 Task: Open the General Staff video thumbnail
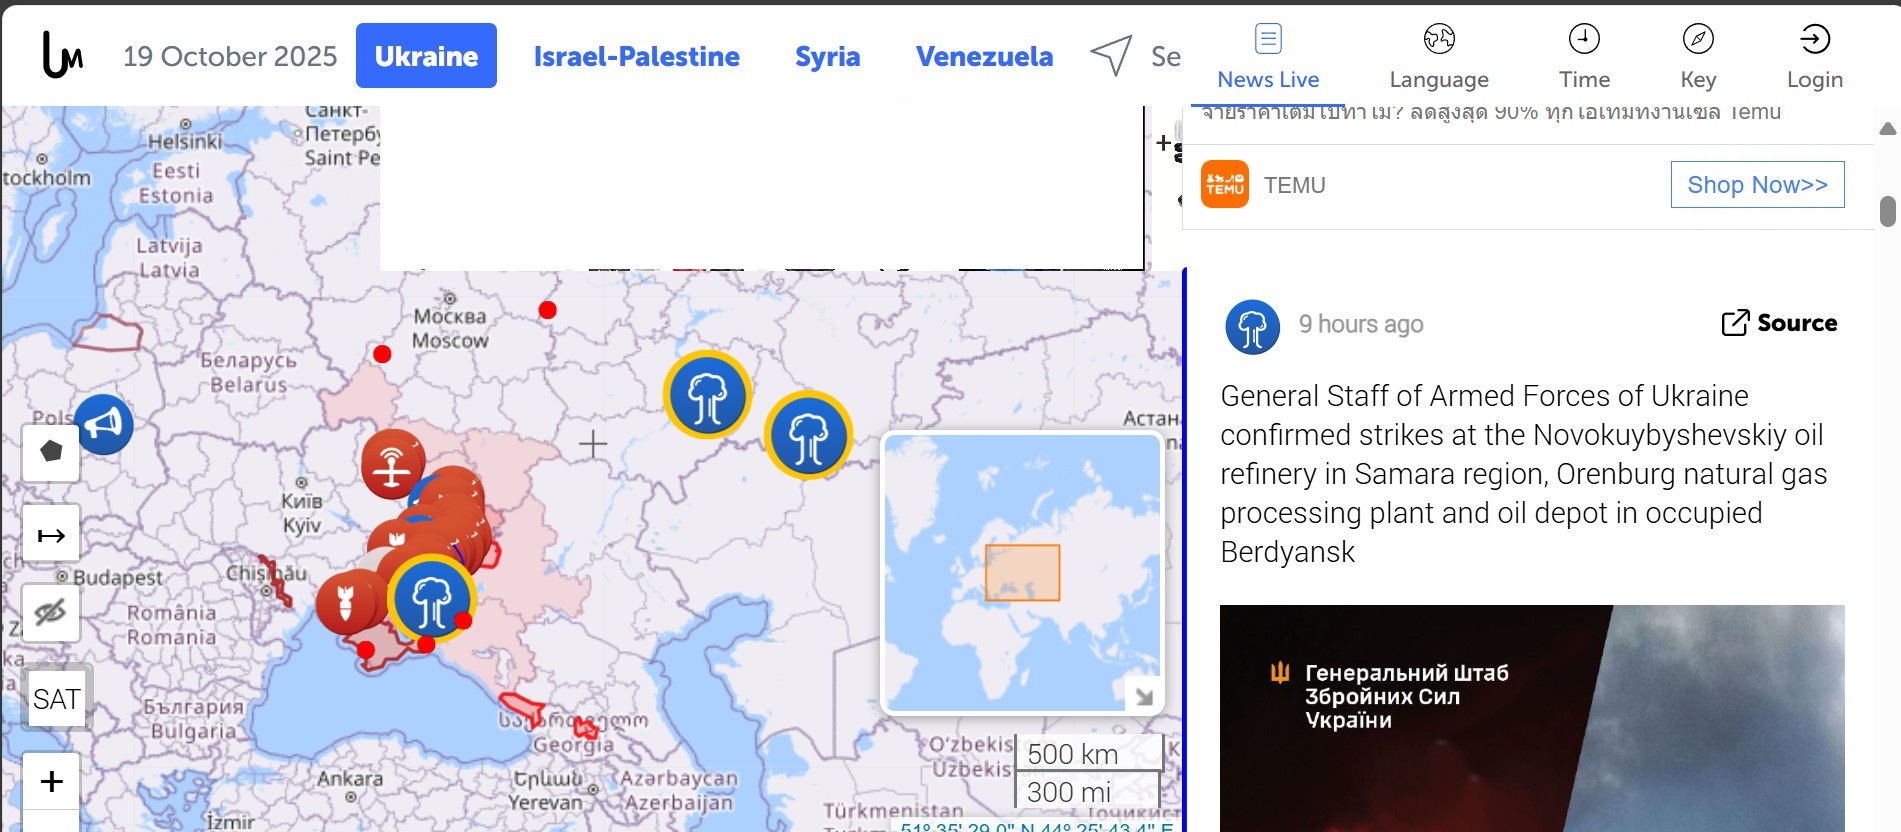point(1532,718)
